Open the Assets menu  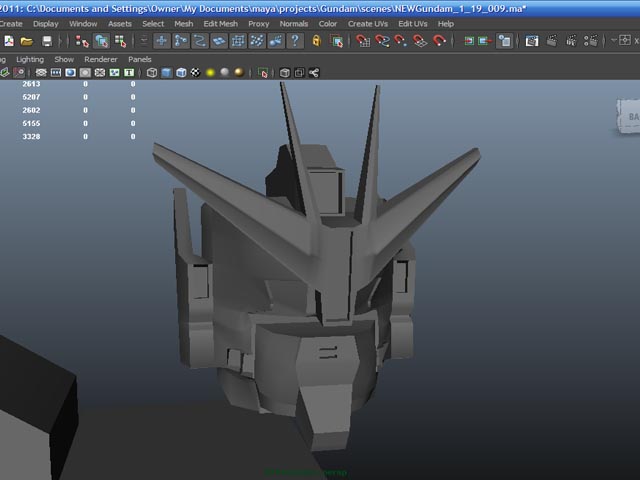pyautogui.click(x=120, y=24)
